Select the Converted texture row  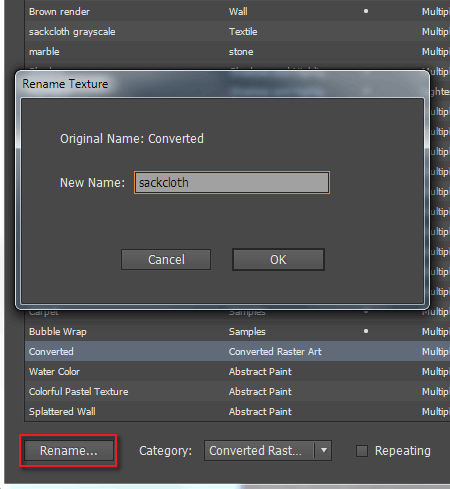(x=237, y=351)
